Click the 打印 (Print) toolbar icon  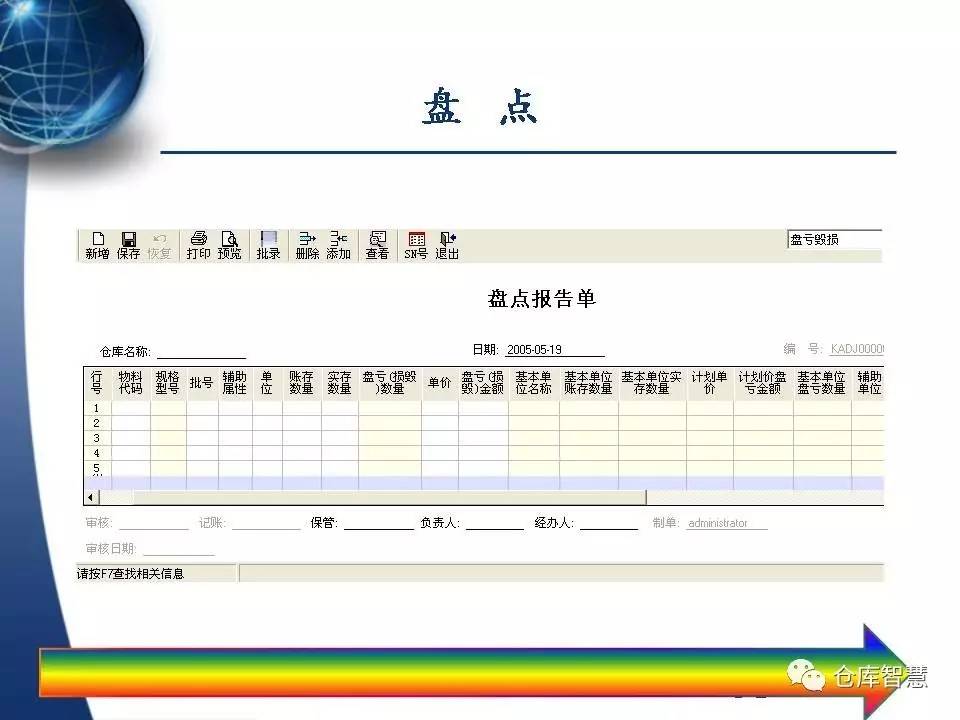click(x=199, y=245)
